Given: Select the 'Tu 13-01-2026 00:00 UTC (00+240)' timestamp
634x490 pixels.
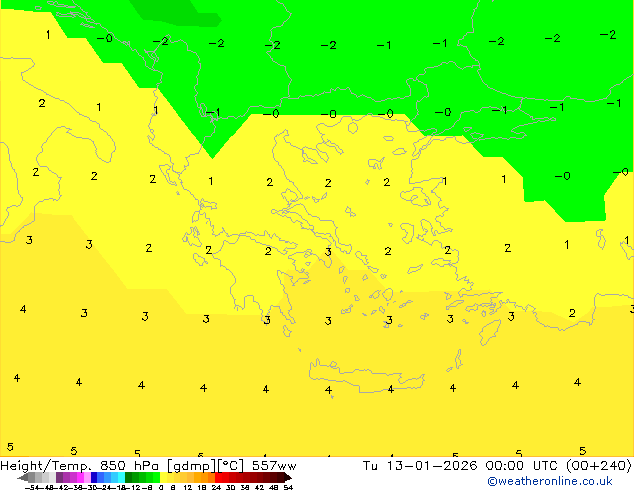Looking at the screenshot, I should (x=497, y=466).
